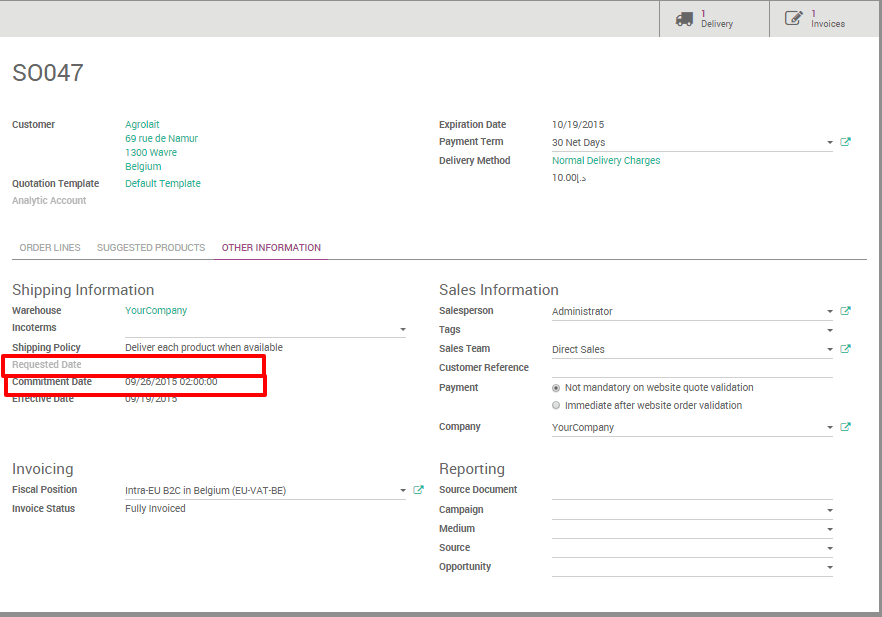Open Company record using external link icon
Image resolution: width=882 pixels, height=617 pixels.
(845, 426)
